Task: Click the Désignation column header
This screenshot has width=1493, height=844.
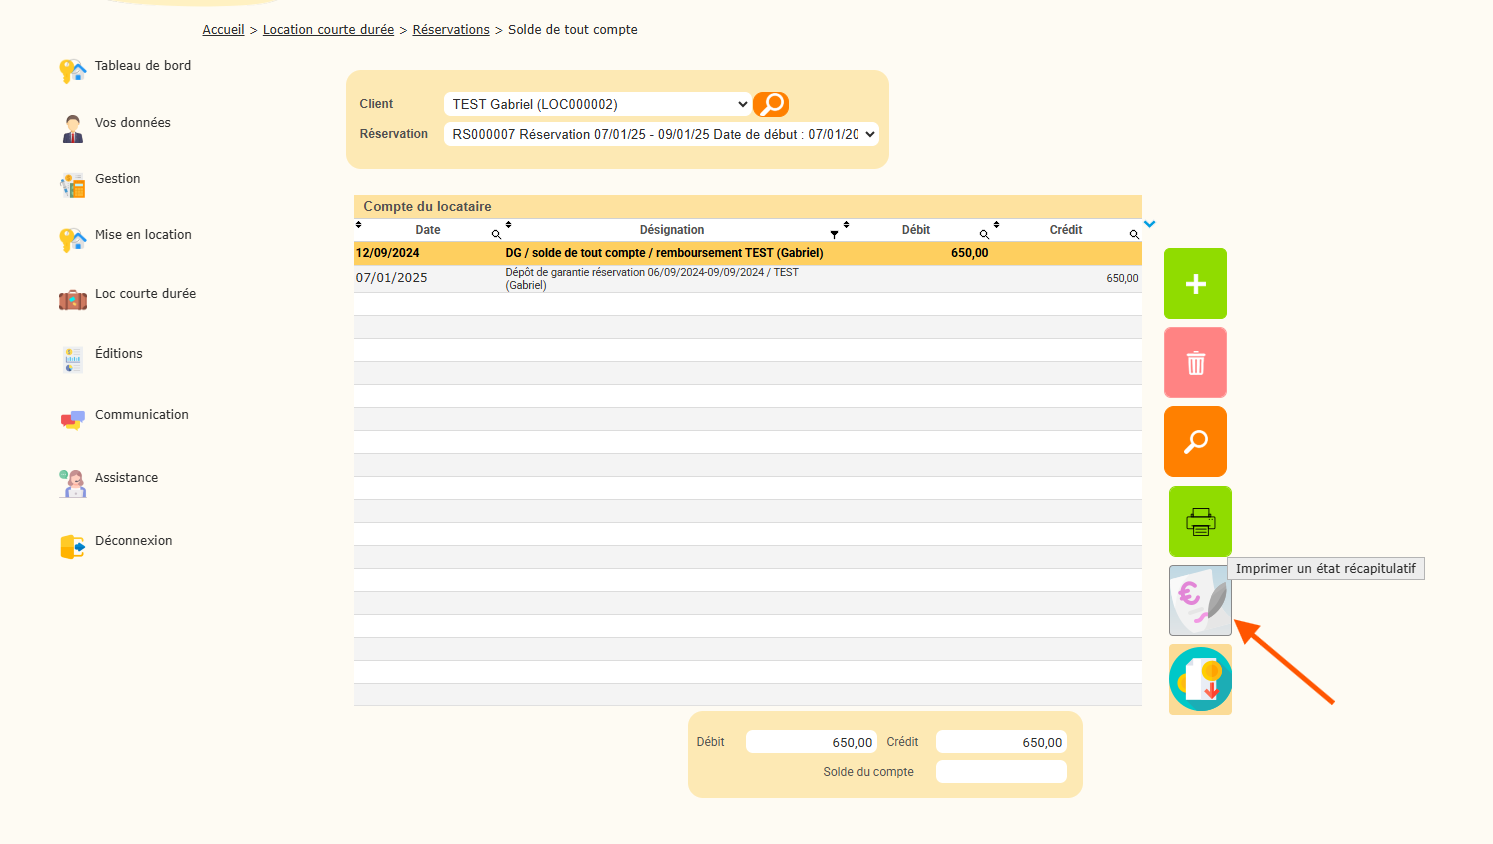Action: coord(672,230)
